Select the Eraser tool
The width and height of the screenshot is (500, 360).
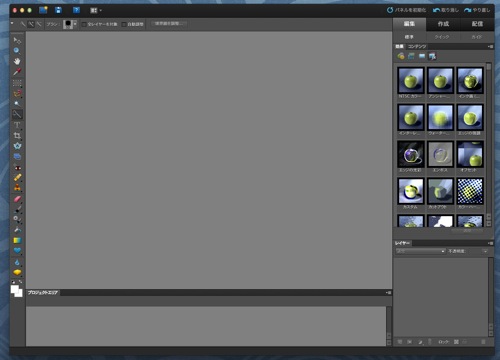[x=17, y=199]
